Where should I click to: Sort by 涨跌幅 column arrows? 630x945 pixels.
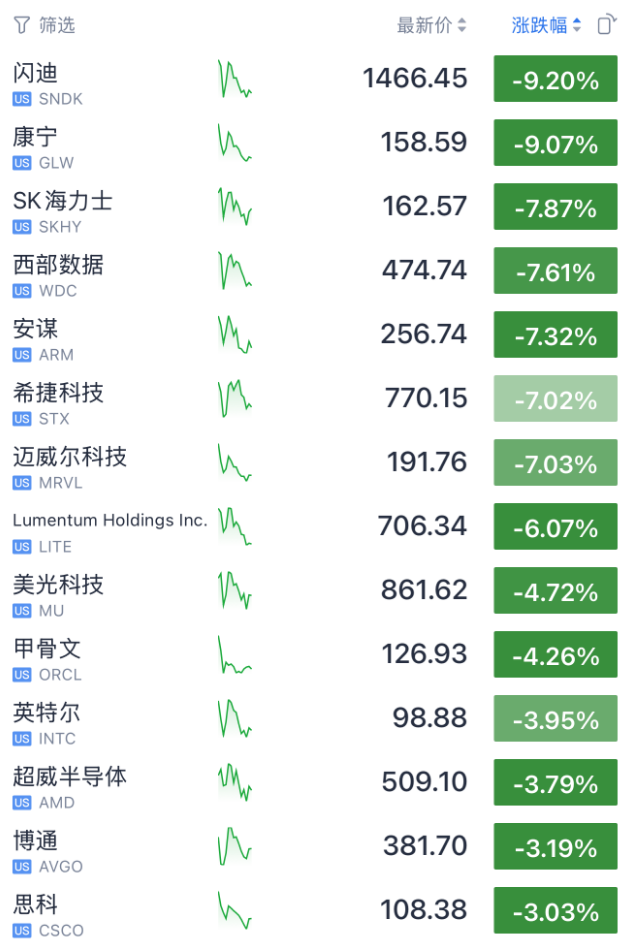tap(577, 25)
